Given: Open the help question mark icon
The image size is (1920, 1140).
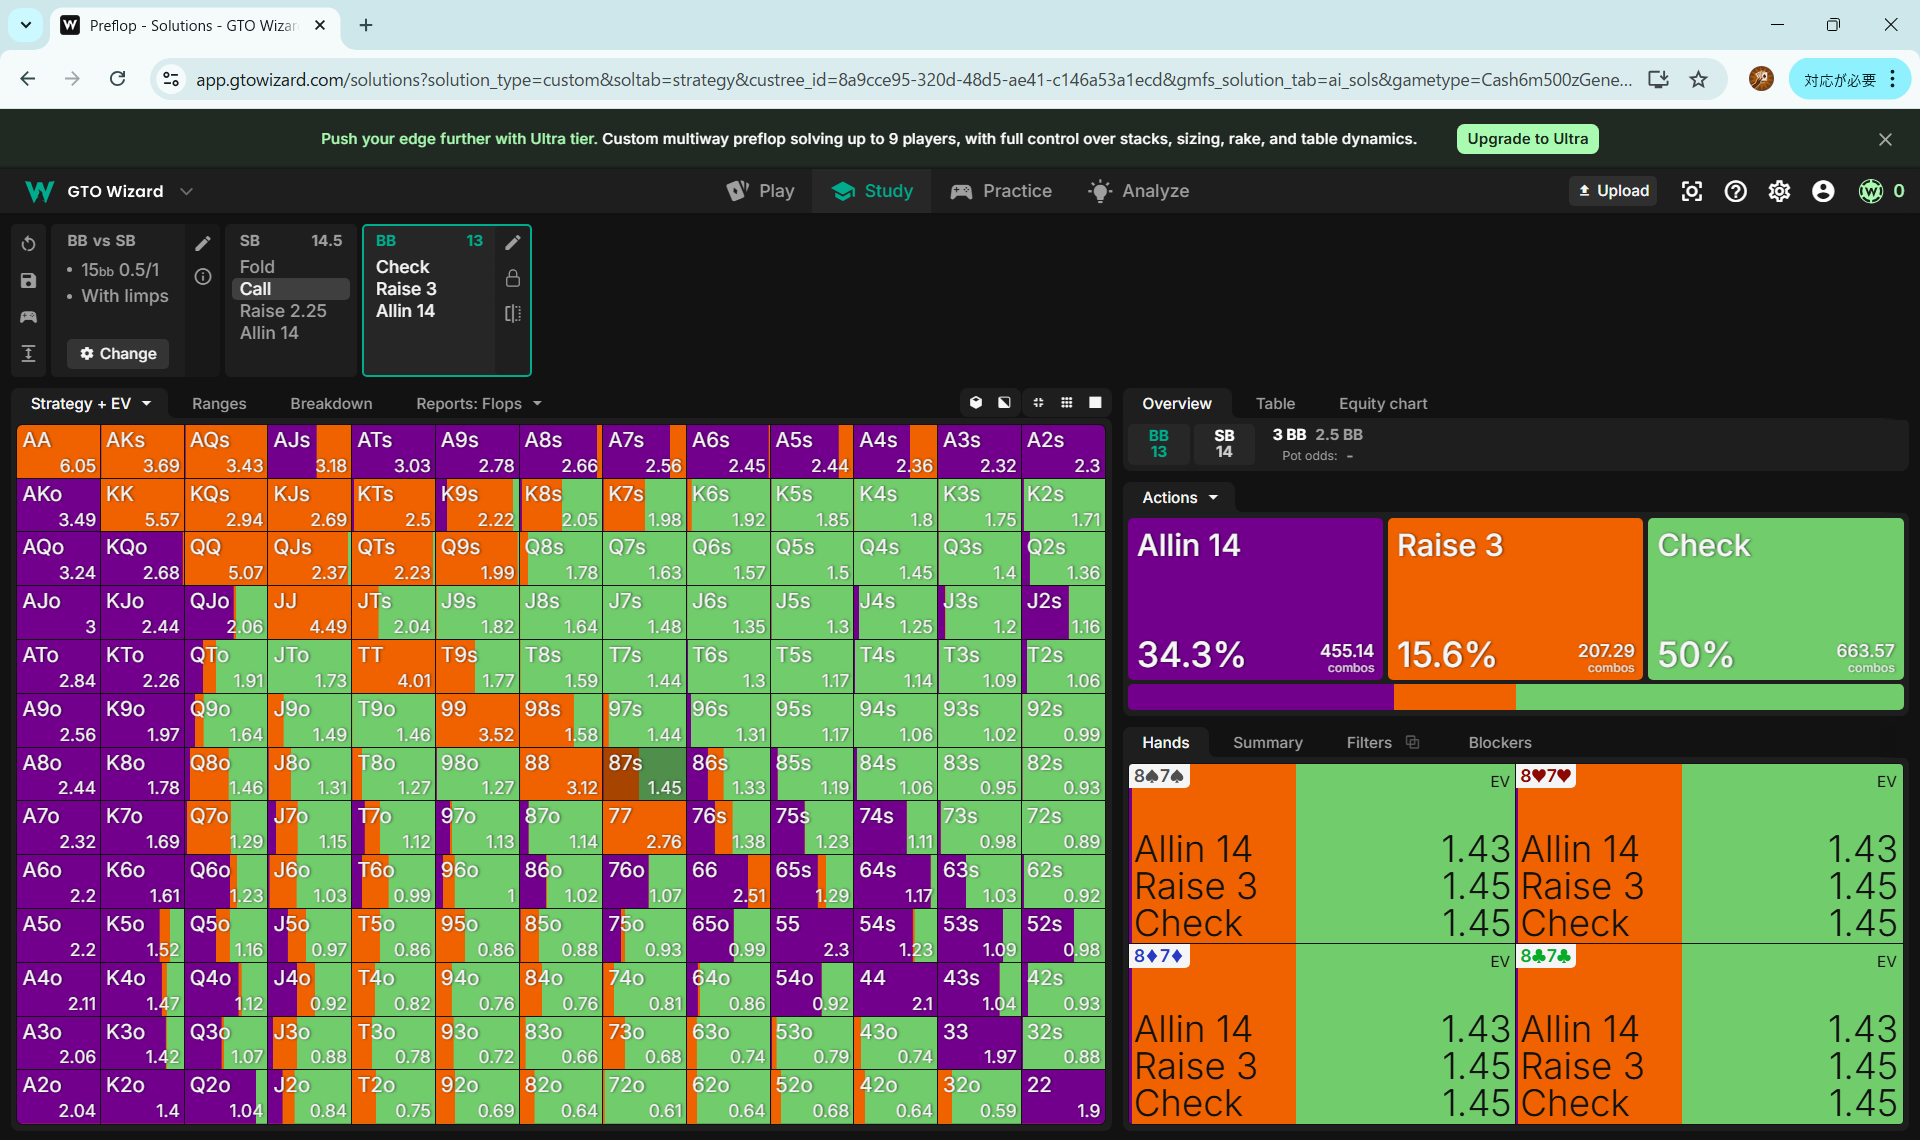Looking at the screenshot, I should pos(1735,191).
